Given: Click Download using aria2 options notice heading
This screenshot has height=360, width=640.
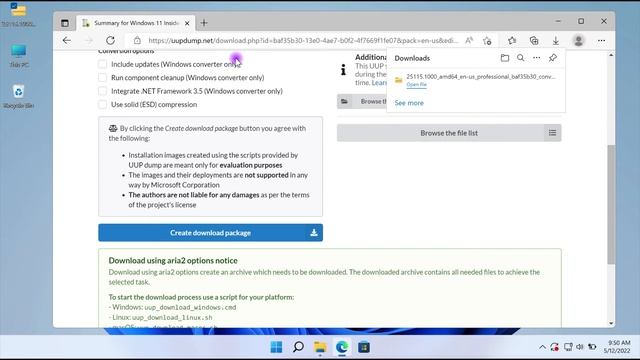Looking at the screenshot, I should (x=173, y=260).
